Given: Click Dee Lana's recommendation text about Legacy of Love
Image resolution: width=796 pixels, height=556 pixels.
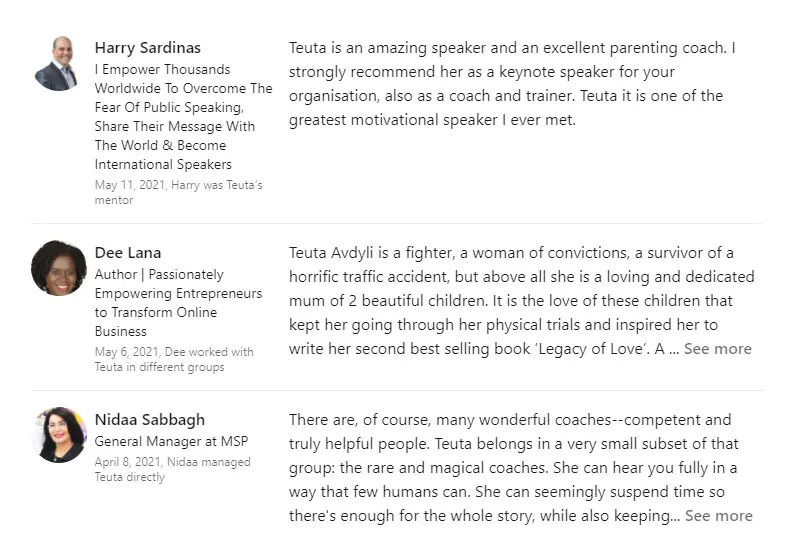Looking at the screenshot, I should pos(521,301).
